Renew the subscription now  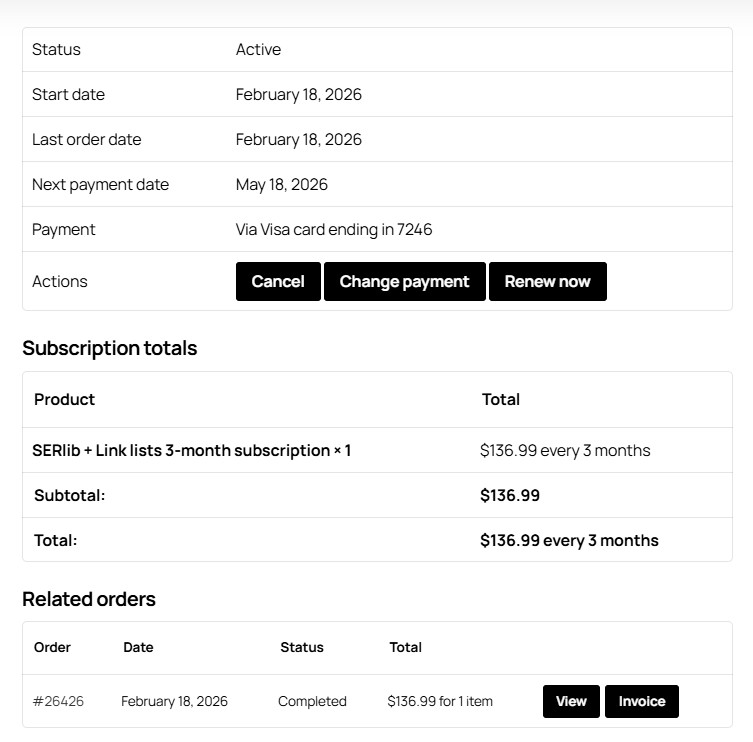(547, 281)
